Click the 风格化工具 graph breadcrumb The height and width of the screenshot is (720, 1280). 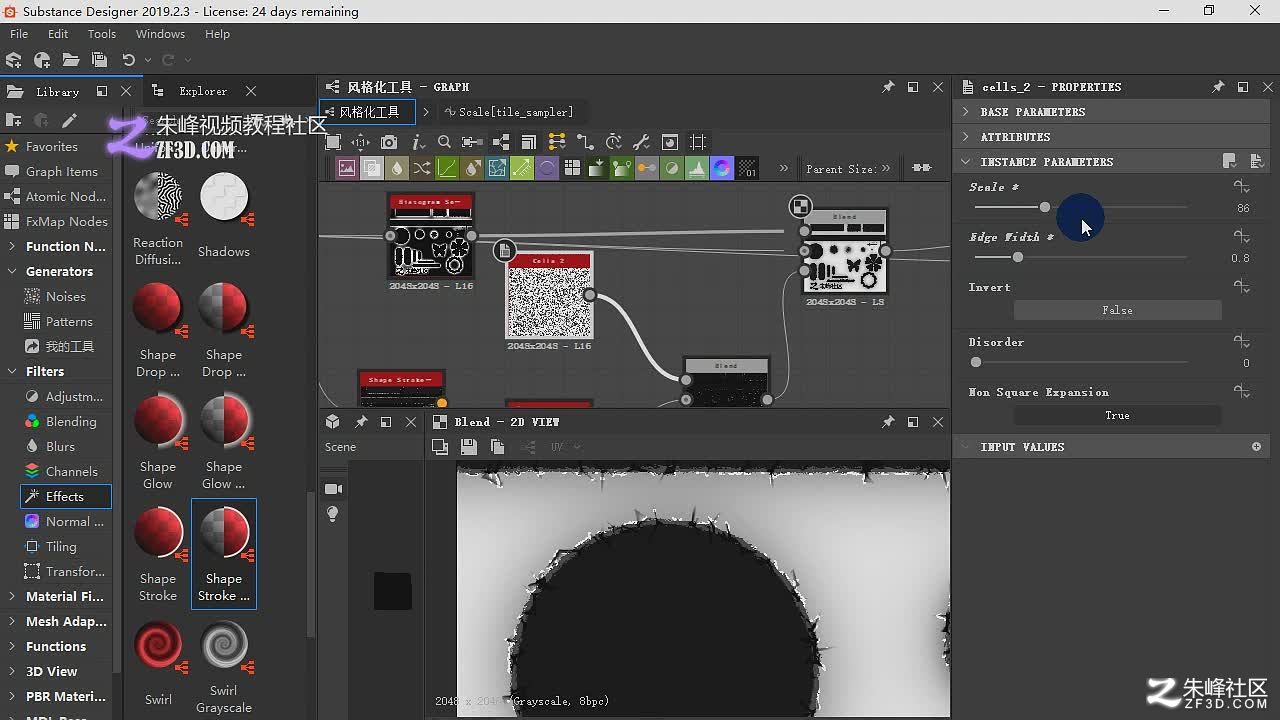tap(369, 112)
